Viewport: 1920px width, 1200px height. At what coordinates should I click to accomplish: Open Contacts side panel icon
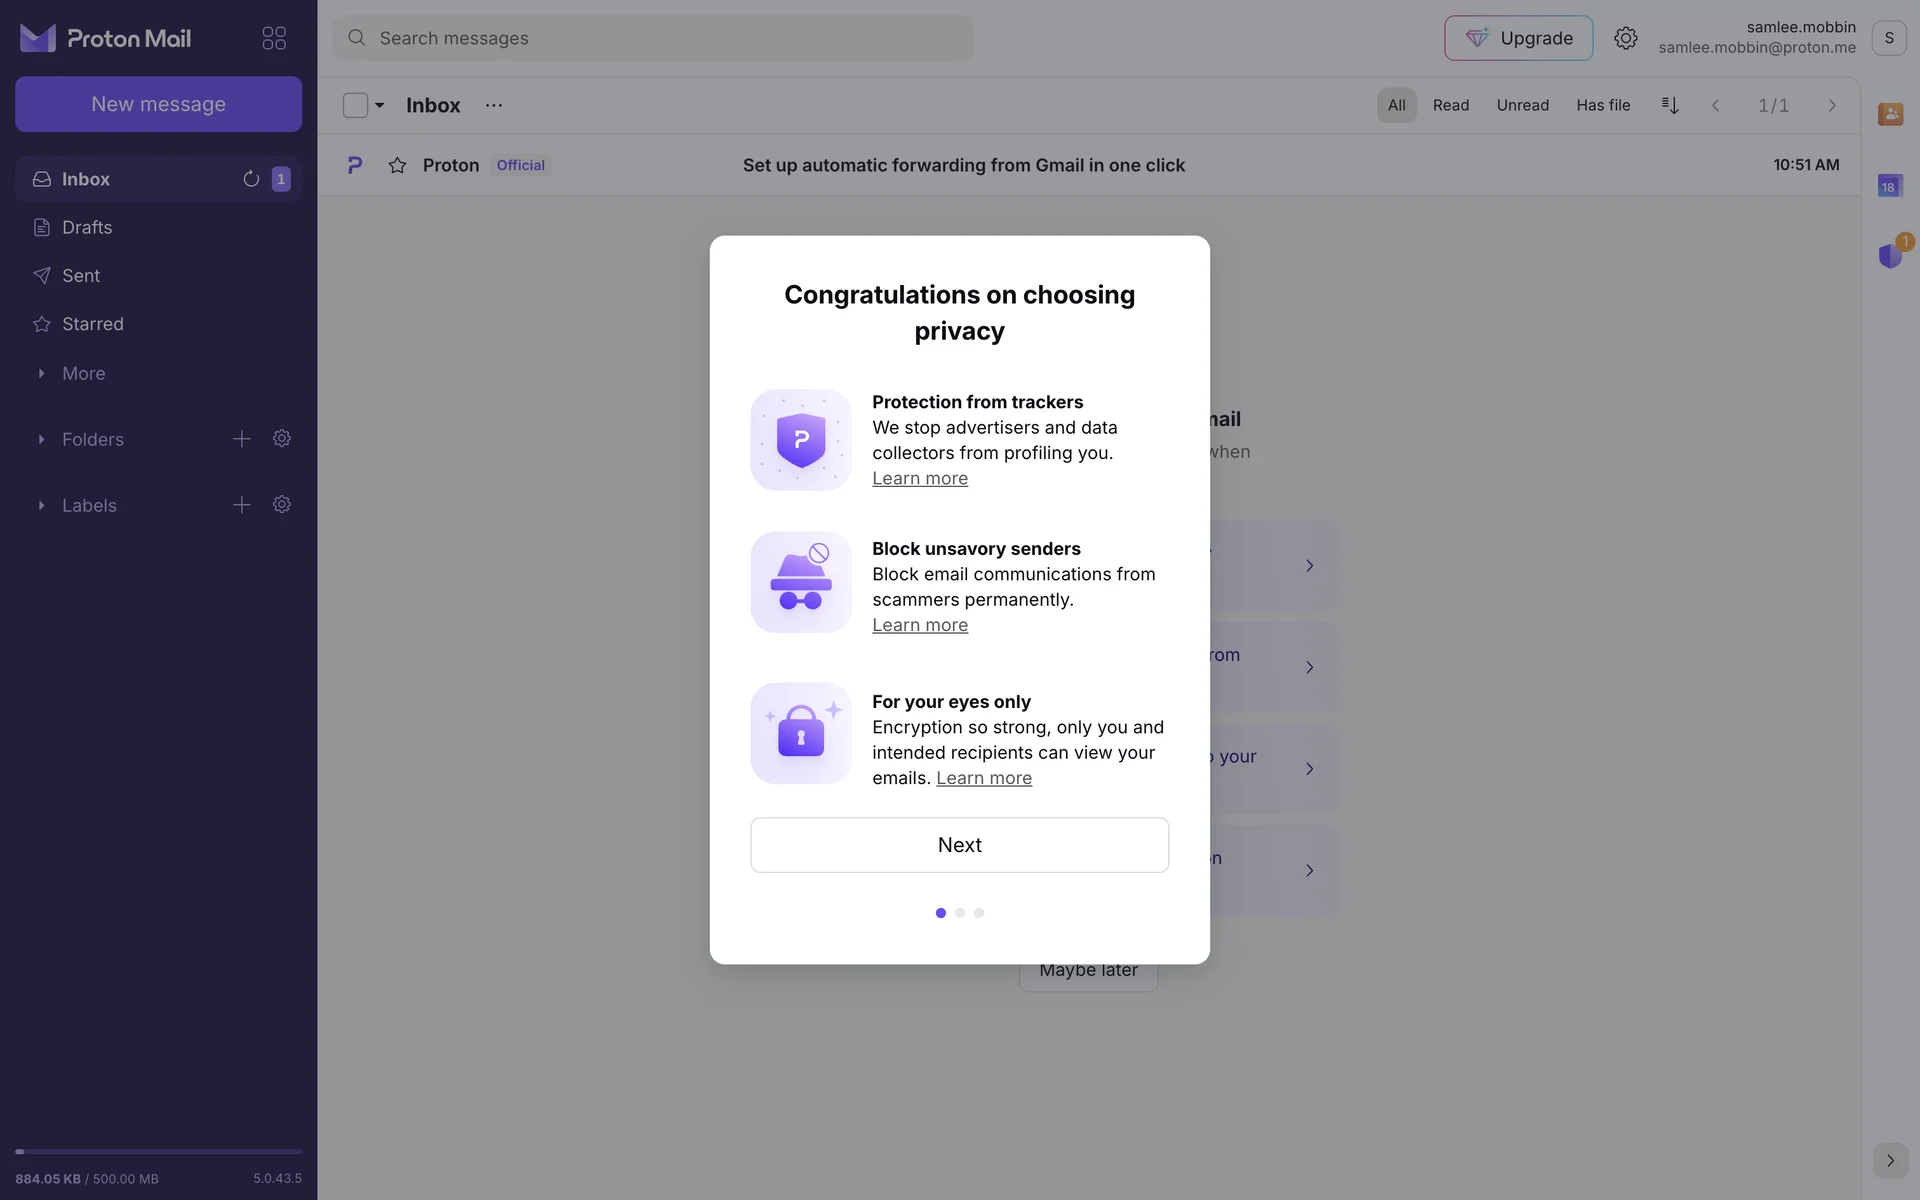(x=1889, y=114)
